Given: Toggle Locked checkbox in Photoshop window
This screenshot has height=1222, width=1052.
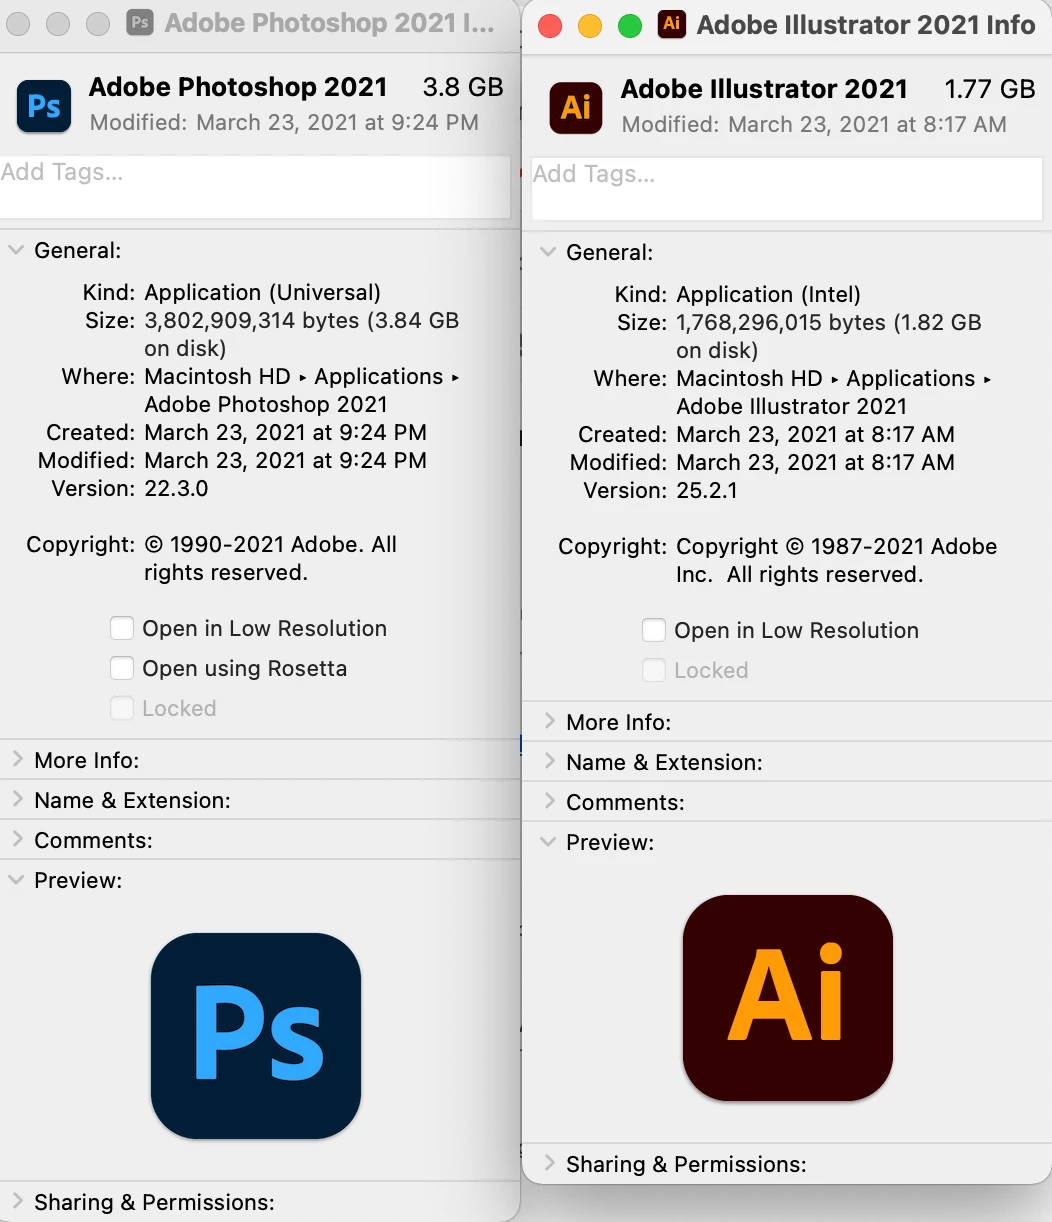Looking at the screenshot, I should click(x=122, y=708).
